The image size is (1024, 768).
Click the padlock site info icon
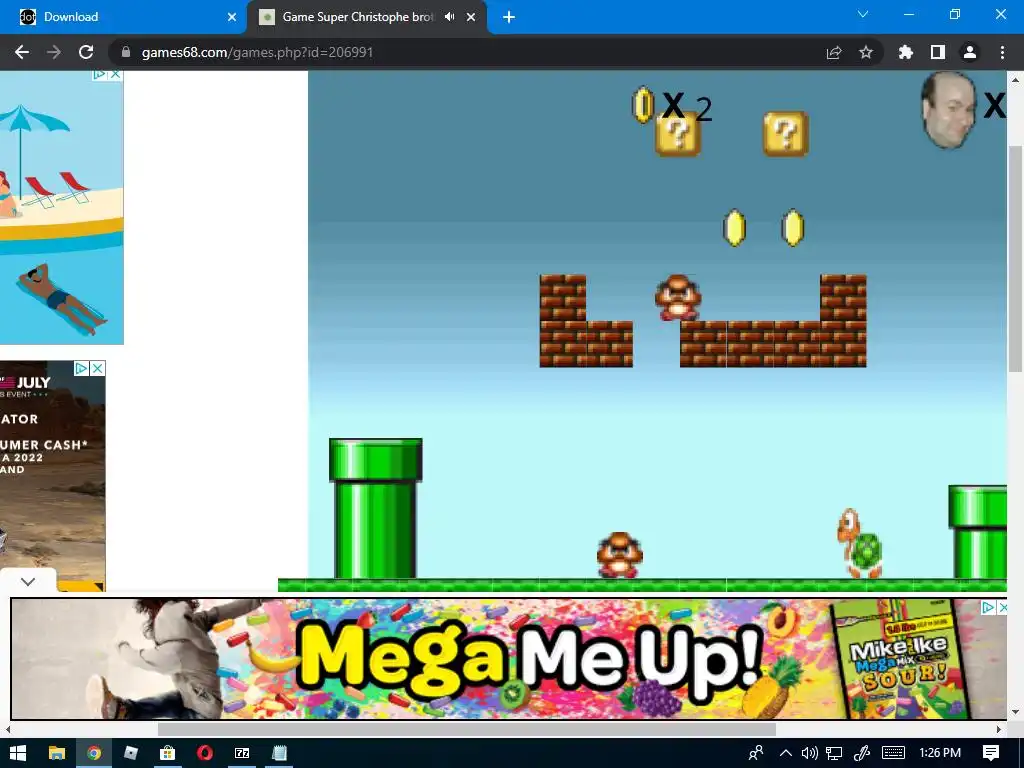click(126, 52)
